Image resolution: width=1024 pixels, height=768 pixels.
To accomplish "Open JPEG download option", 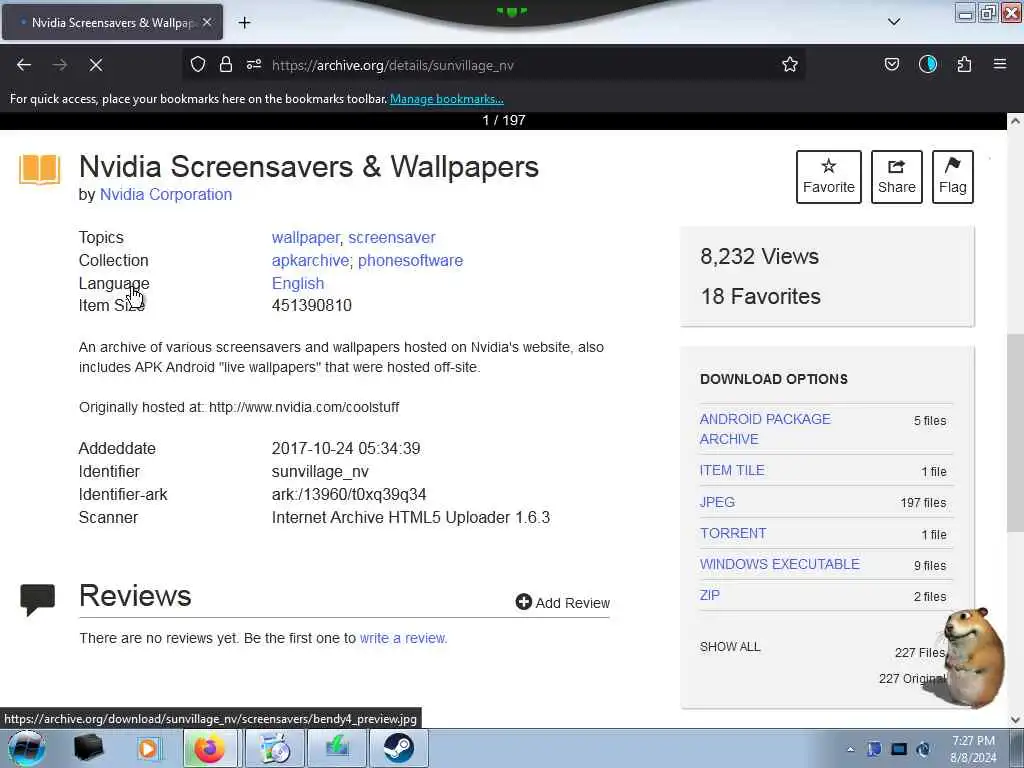I will (717, 502).
